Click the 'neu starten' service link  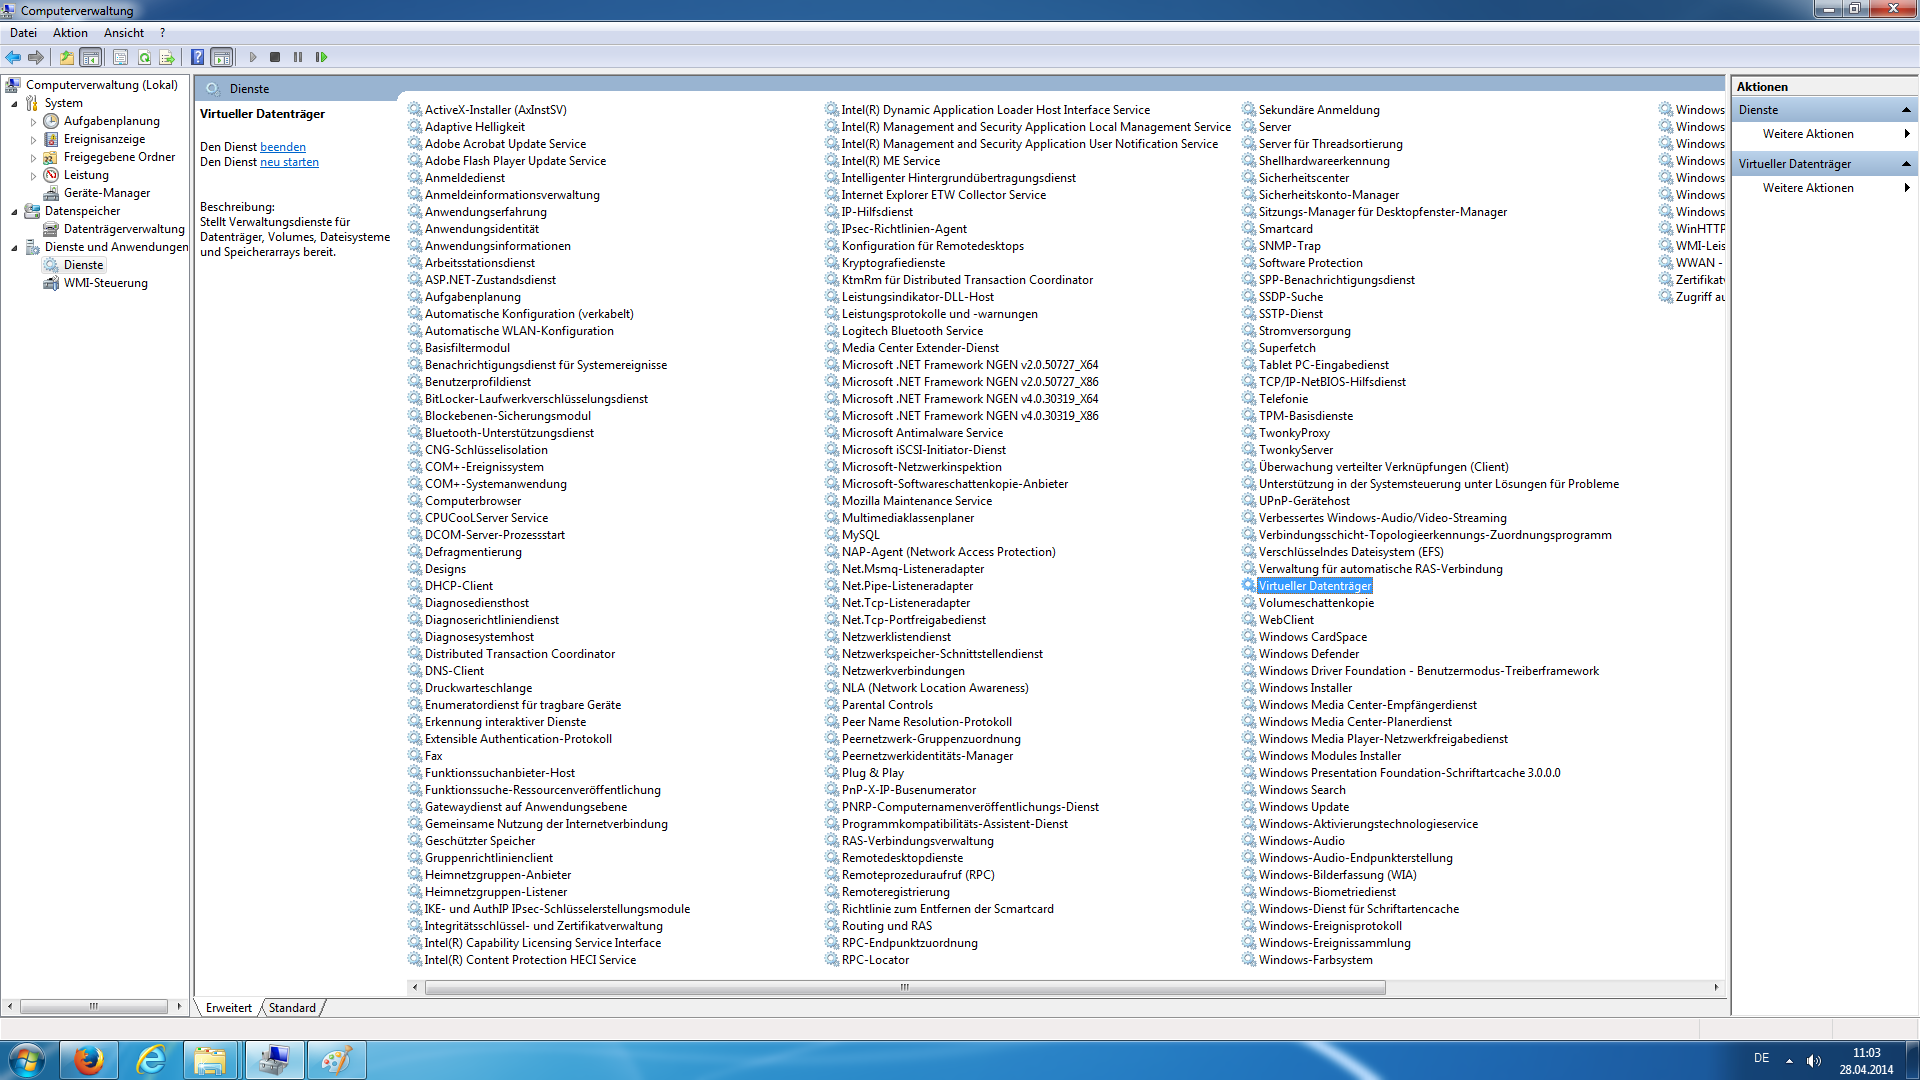click(x=289, y=162)
